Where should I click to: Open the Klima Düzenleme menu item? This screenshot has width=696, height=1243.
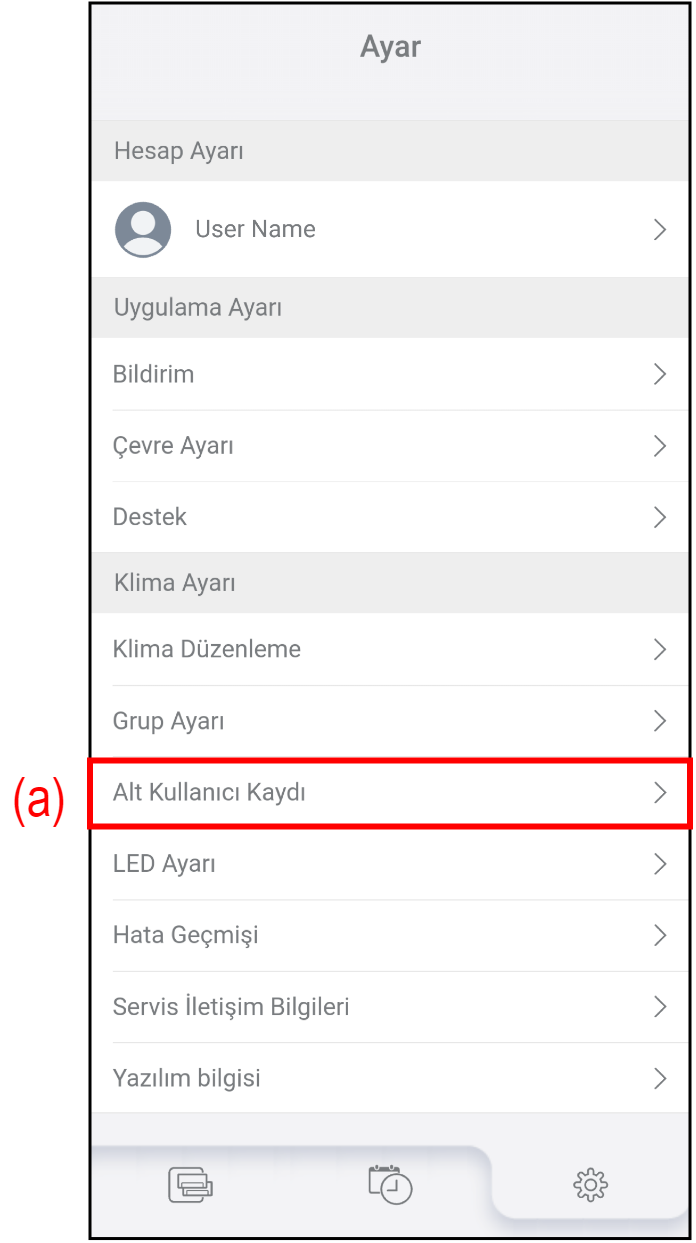tap(207, 649)
